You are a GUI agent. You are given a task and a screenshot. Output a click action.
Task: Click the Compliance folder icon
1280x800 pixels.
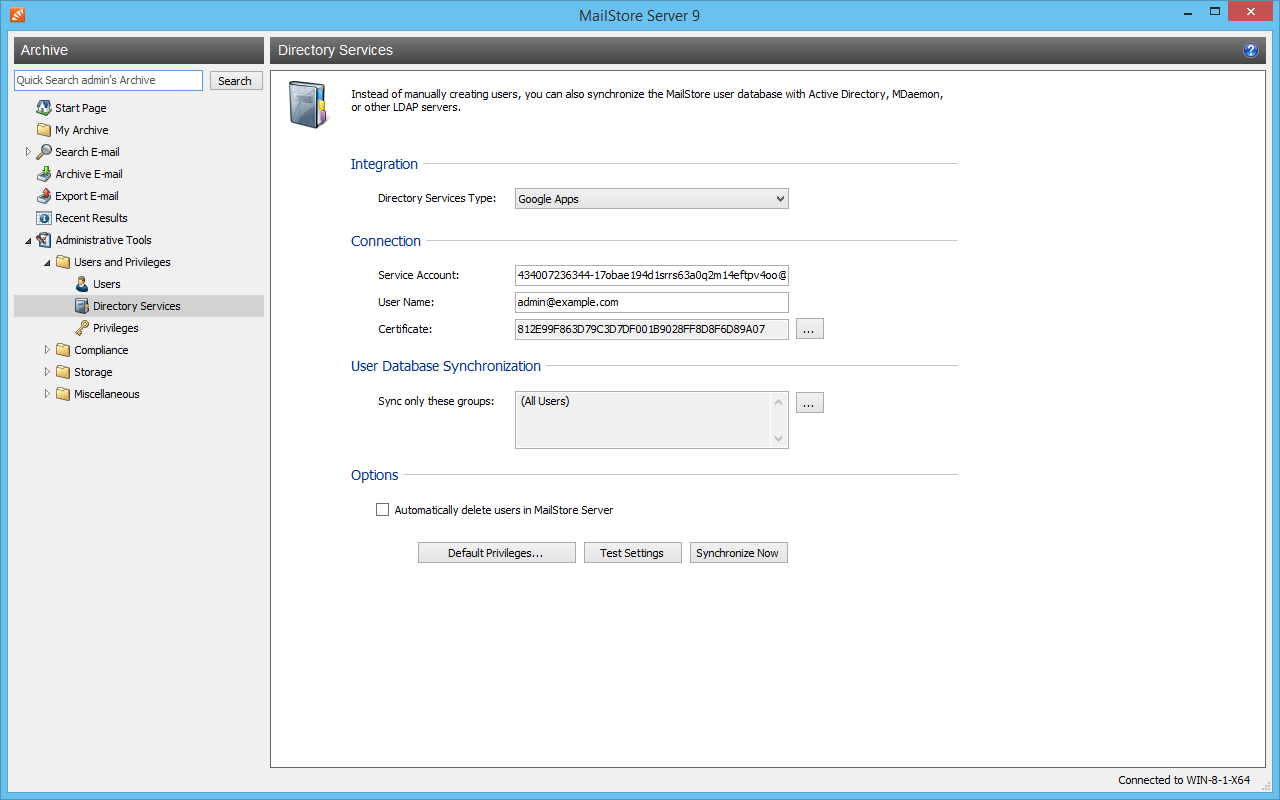point(63,350)
